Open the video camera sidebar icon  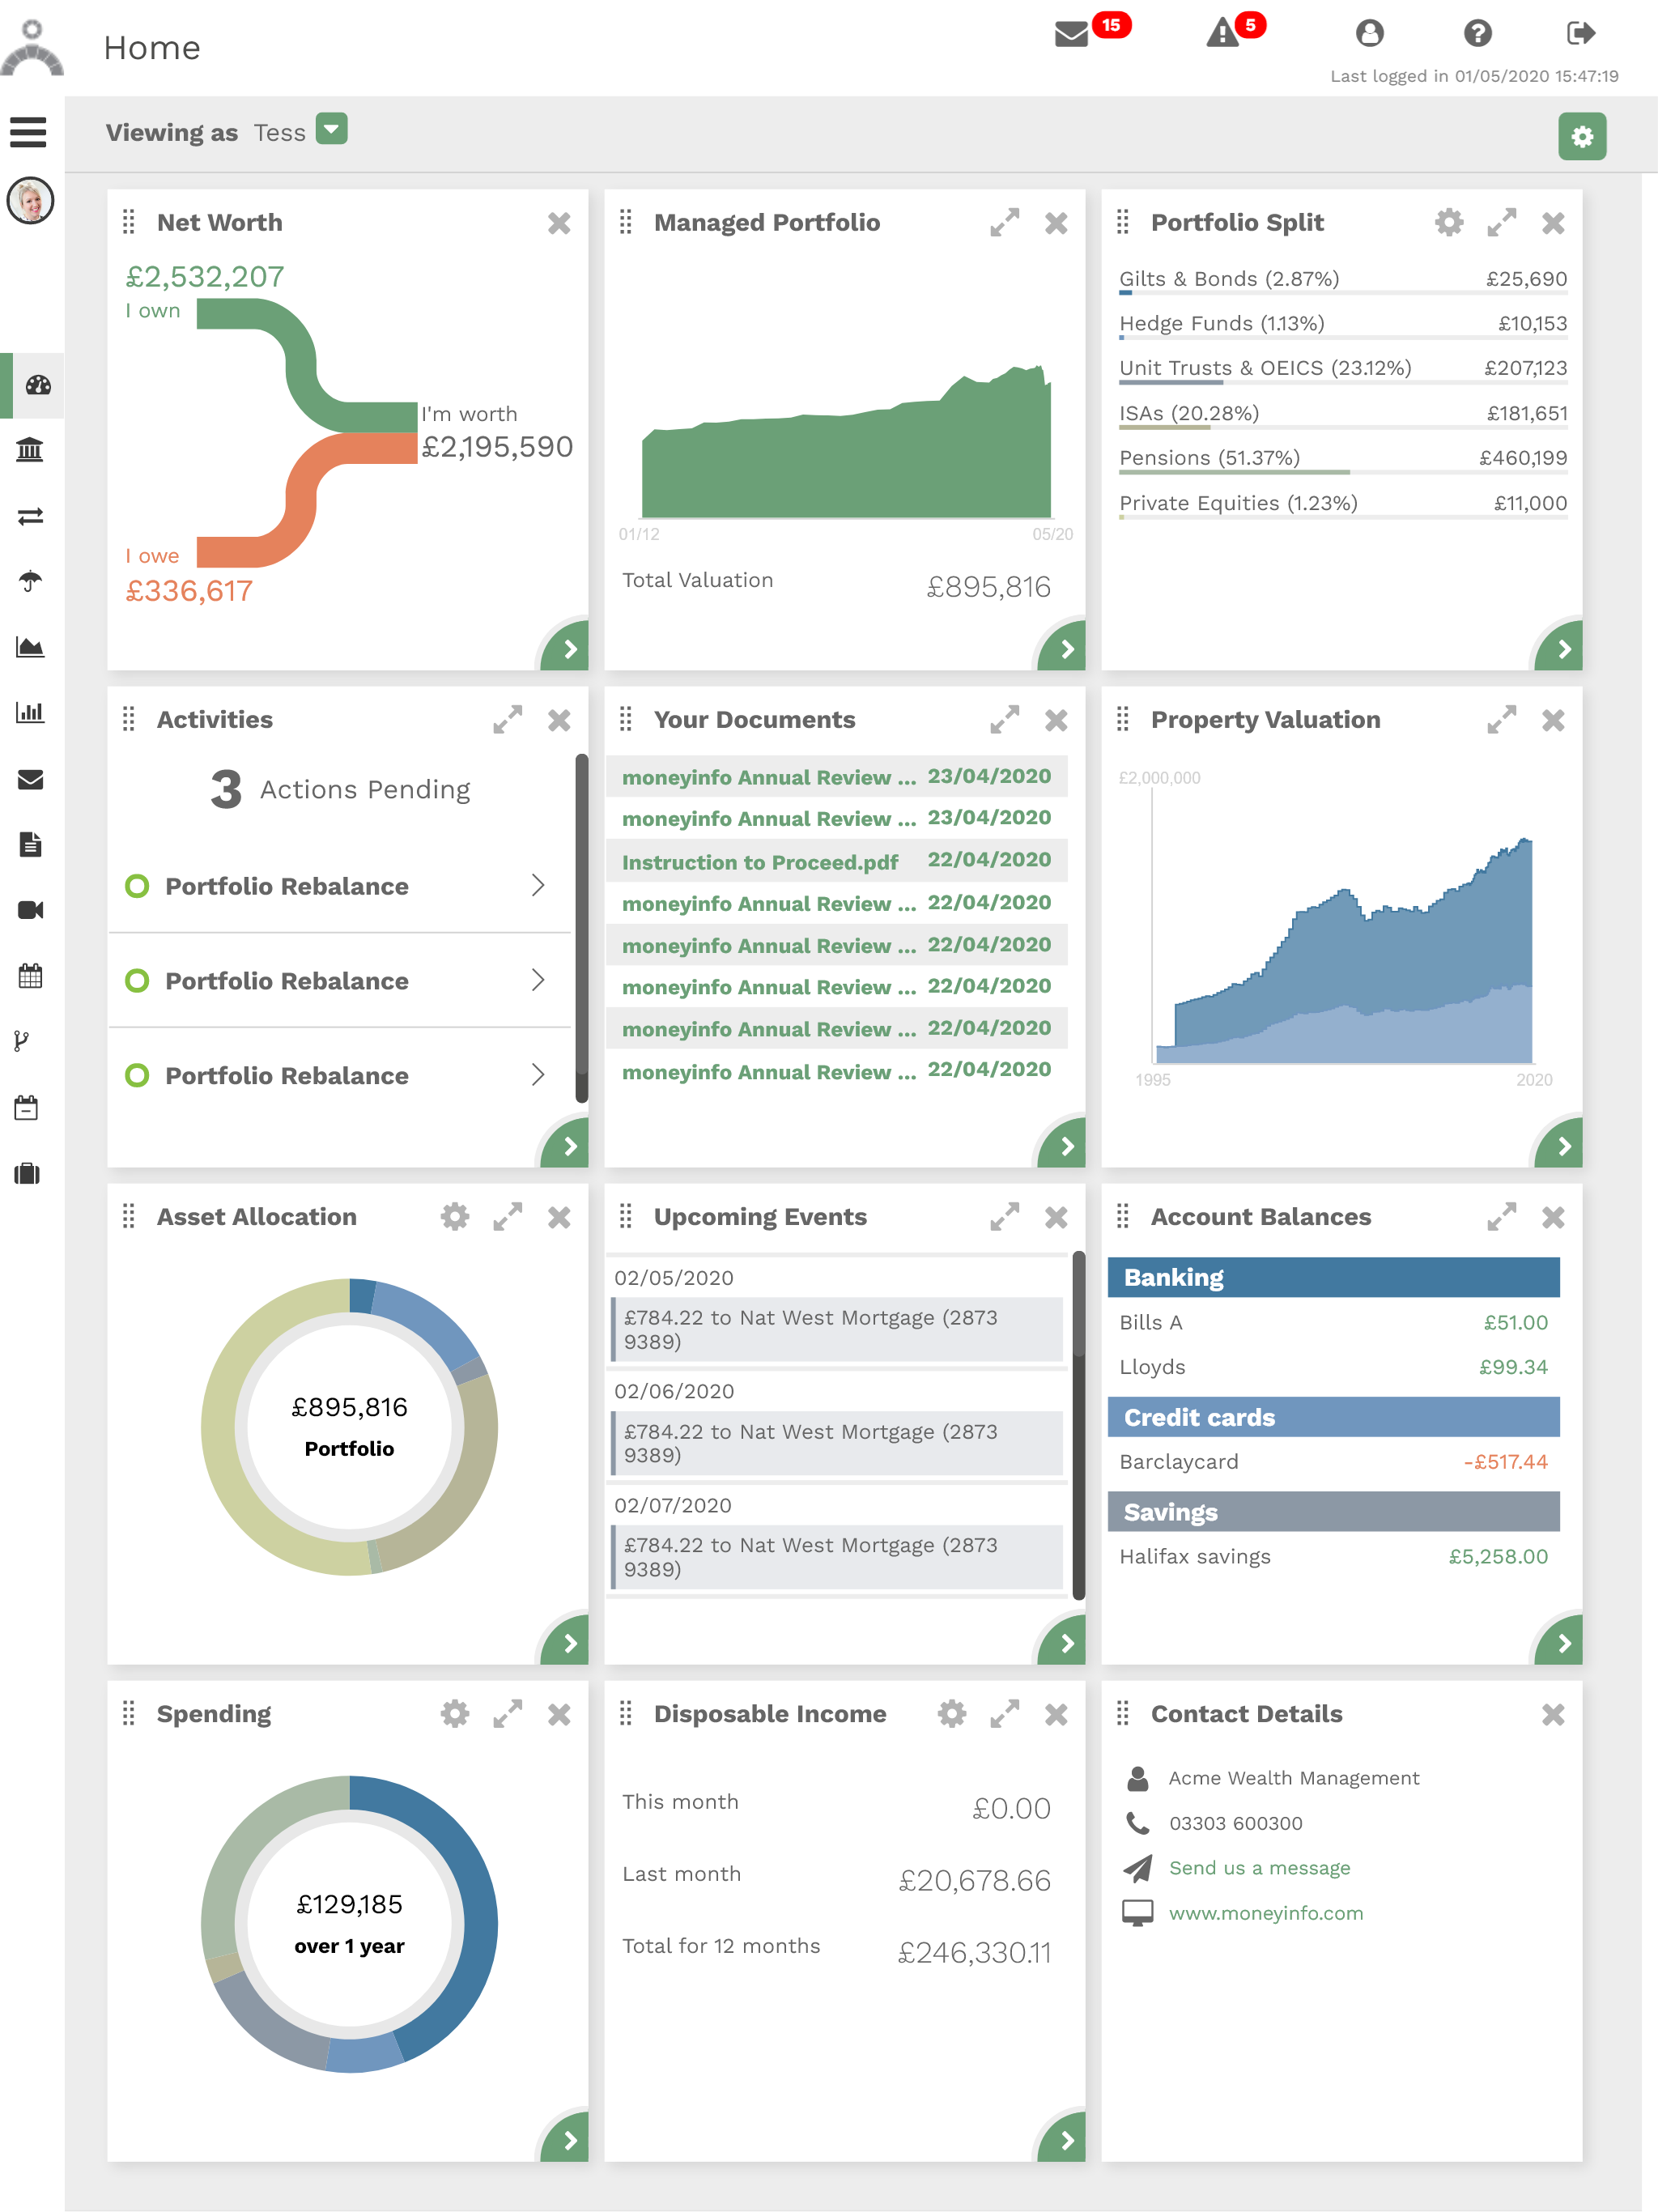point(30,910)
